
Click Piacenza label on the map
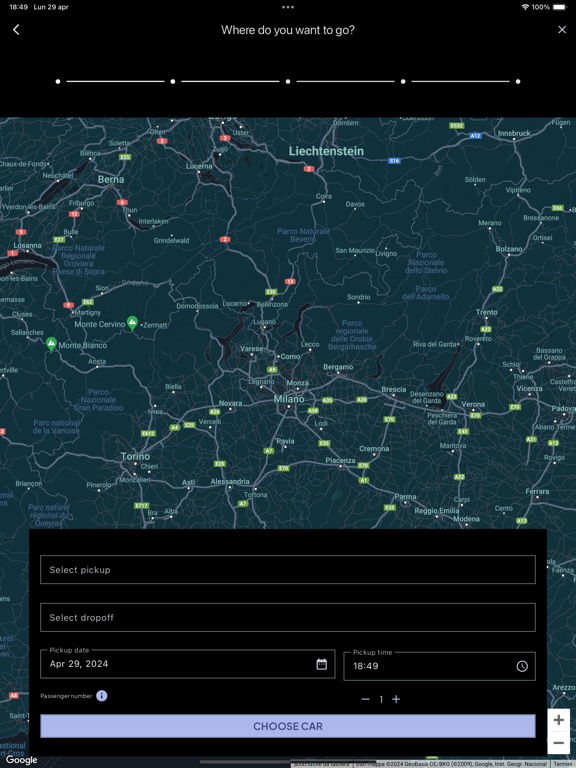tap(340, 460)
